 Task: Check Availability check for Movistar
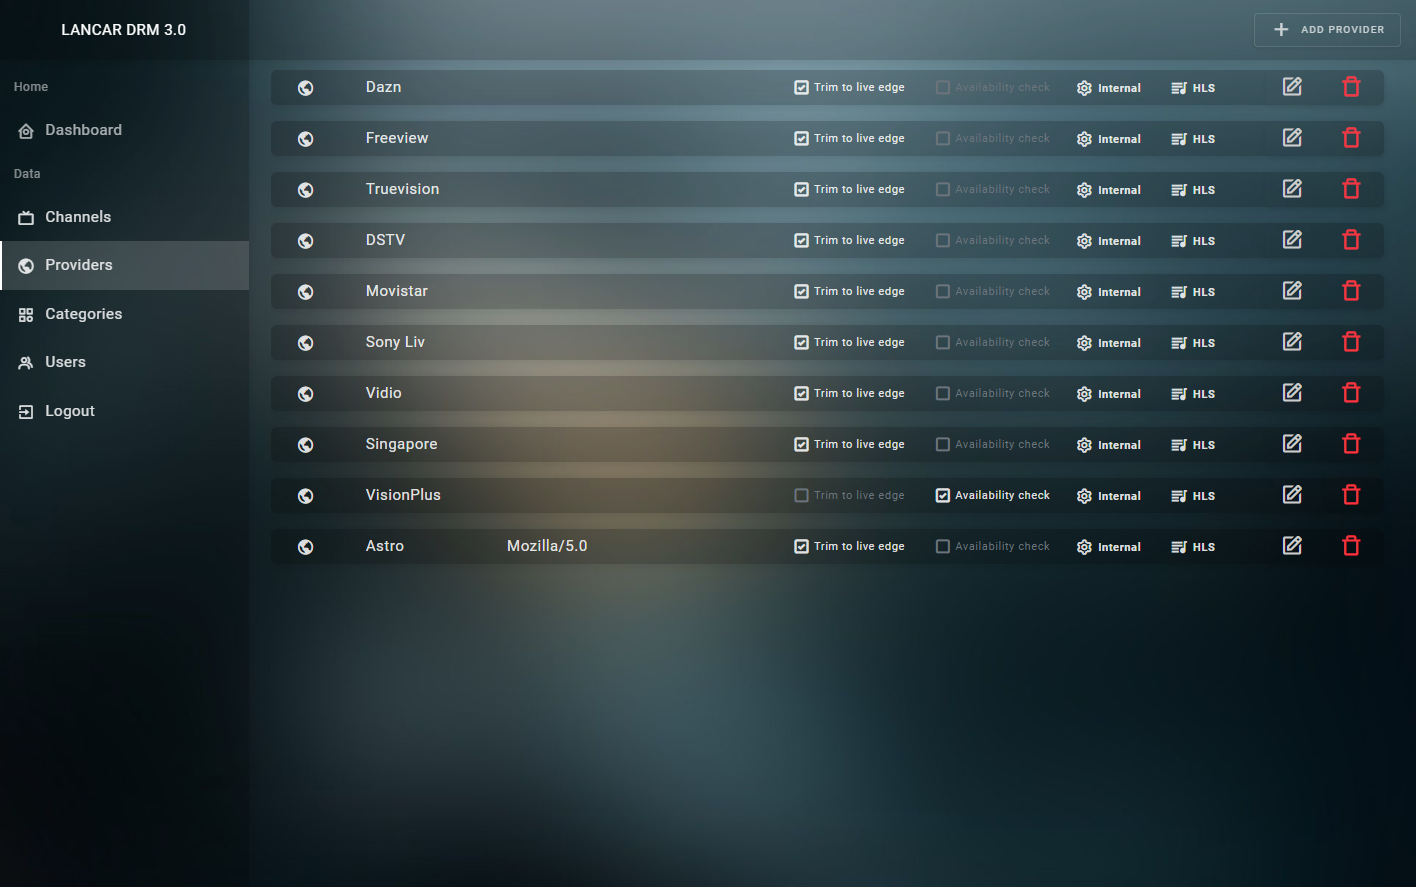[943, 292]
